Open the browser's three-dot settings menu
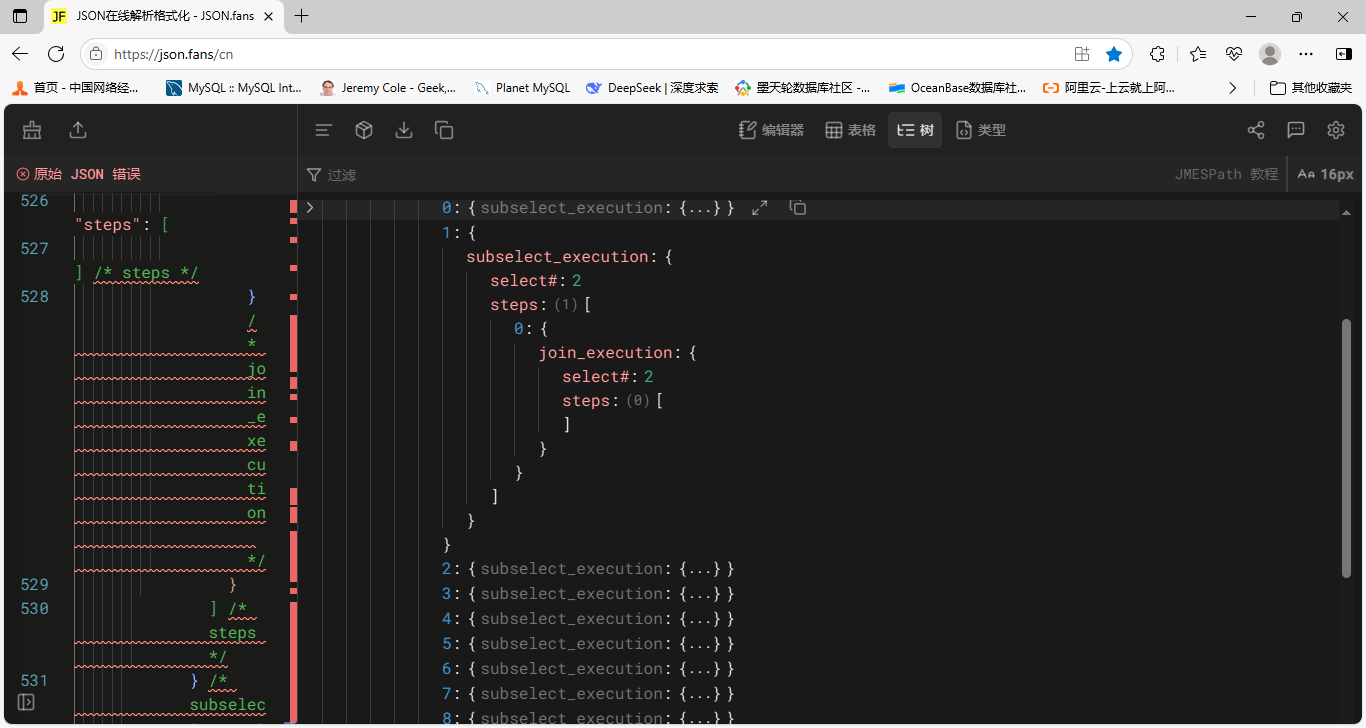This screenshot has width=1366, height=728. point(1306,54)
